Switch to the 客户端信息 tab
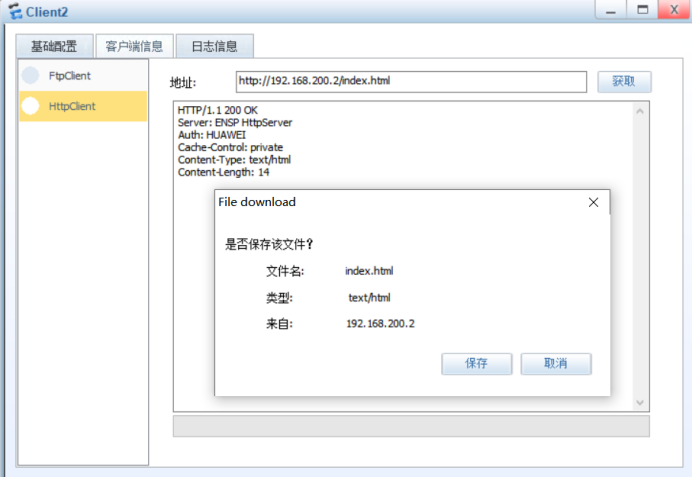This screenshot has width=692, height=477. coord(135,46)
